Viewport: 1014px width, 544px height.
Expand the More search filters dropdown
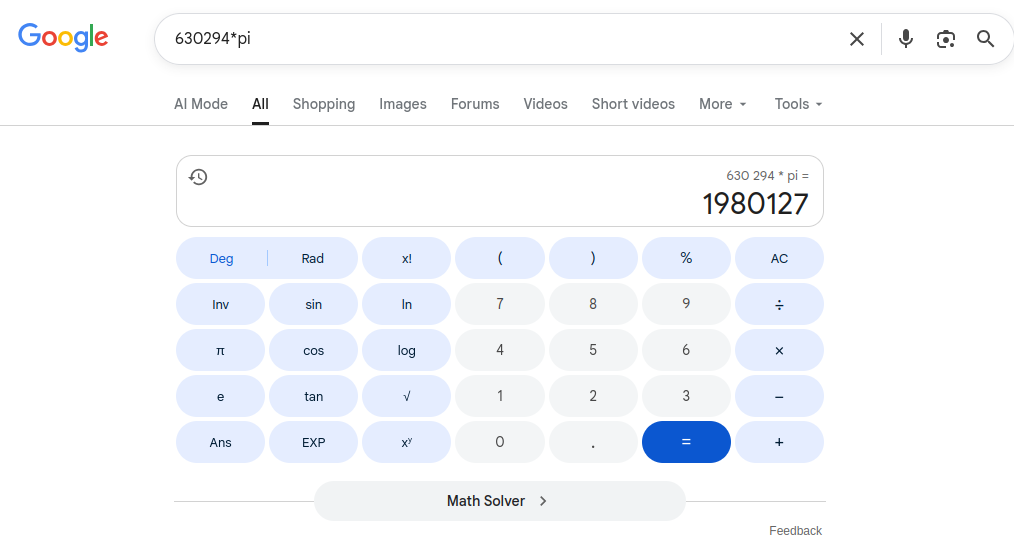[722, 104]
